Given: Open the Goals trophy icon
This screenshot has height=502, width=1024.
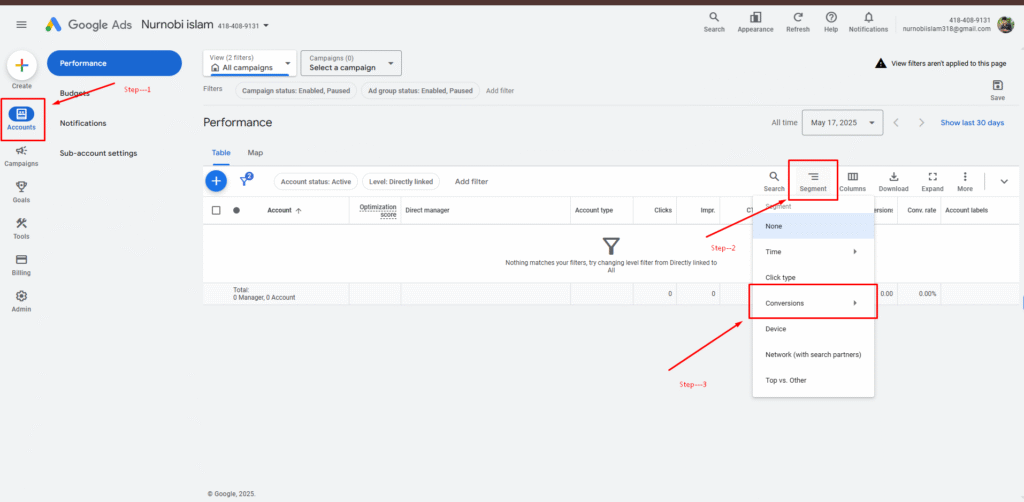Looking at the screenshot, I should pos(21,188).
